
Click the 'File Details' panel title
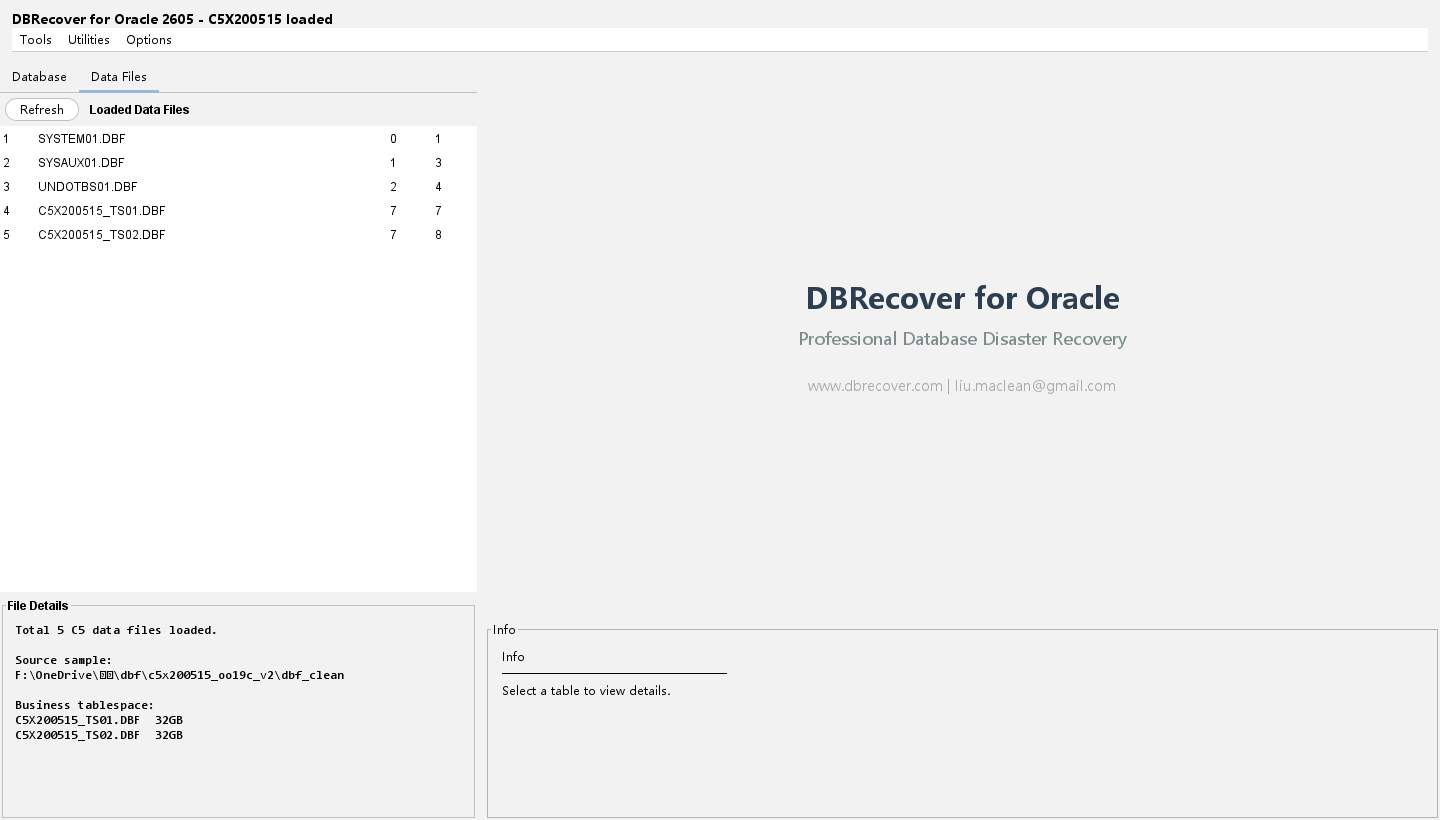click(x=38, y=606)
